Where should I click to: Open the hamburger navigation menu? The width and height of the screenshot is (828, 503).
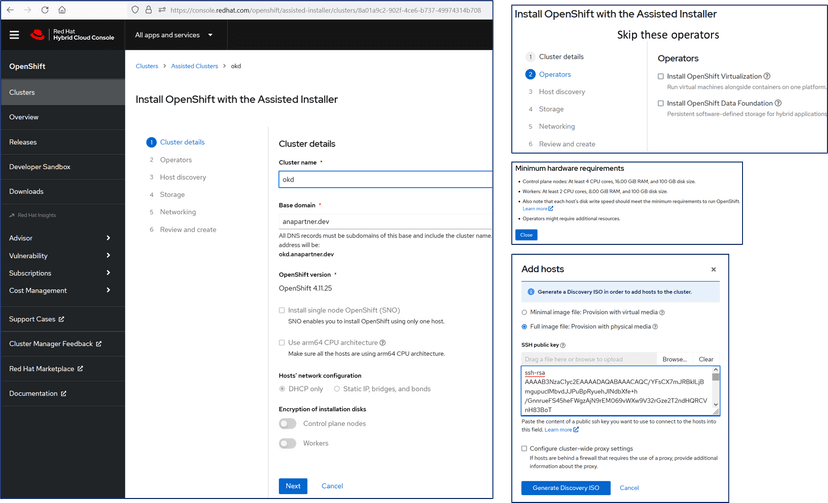14,35
